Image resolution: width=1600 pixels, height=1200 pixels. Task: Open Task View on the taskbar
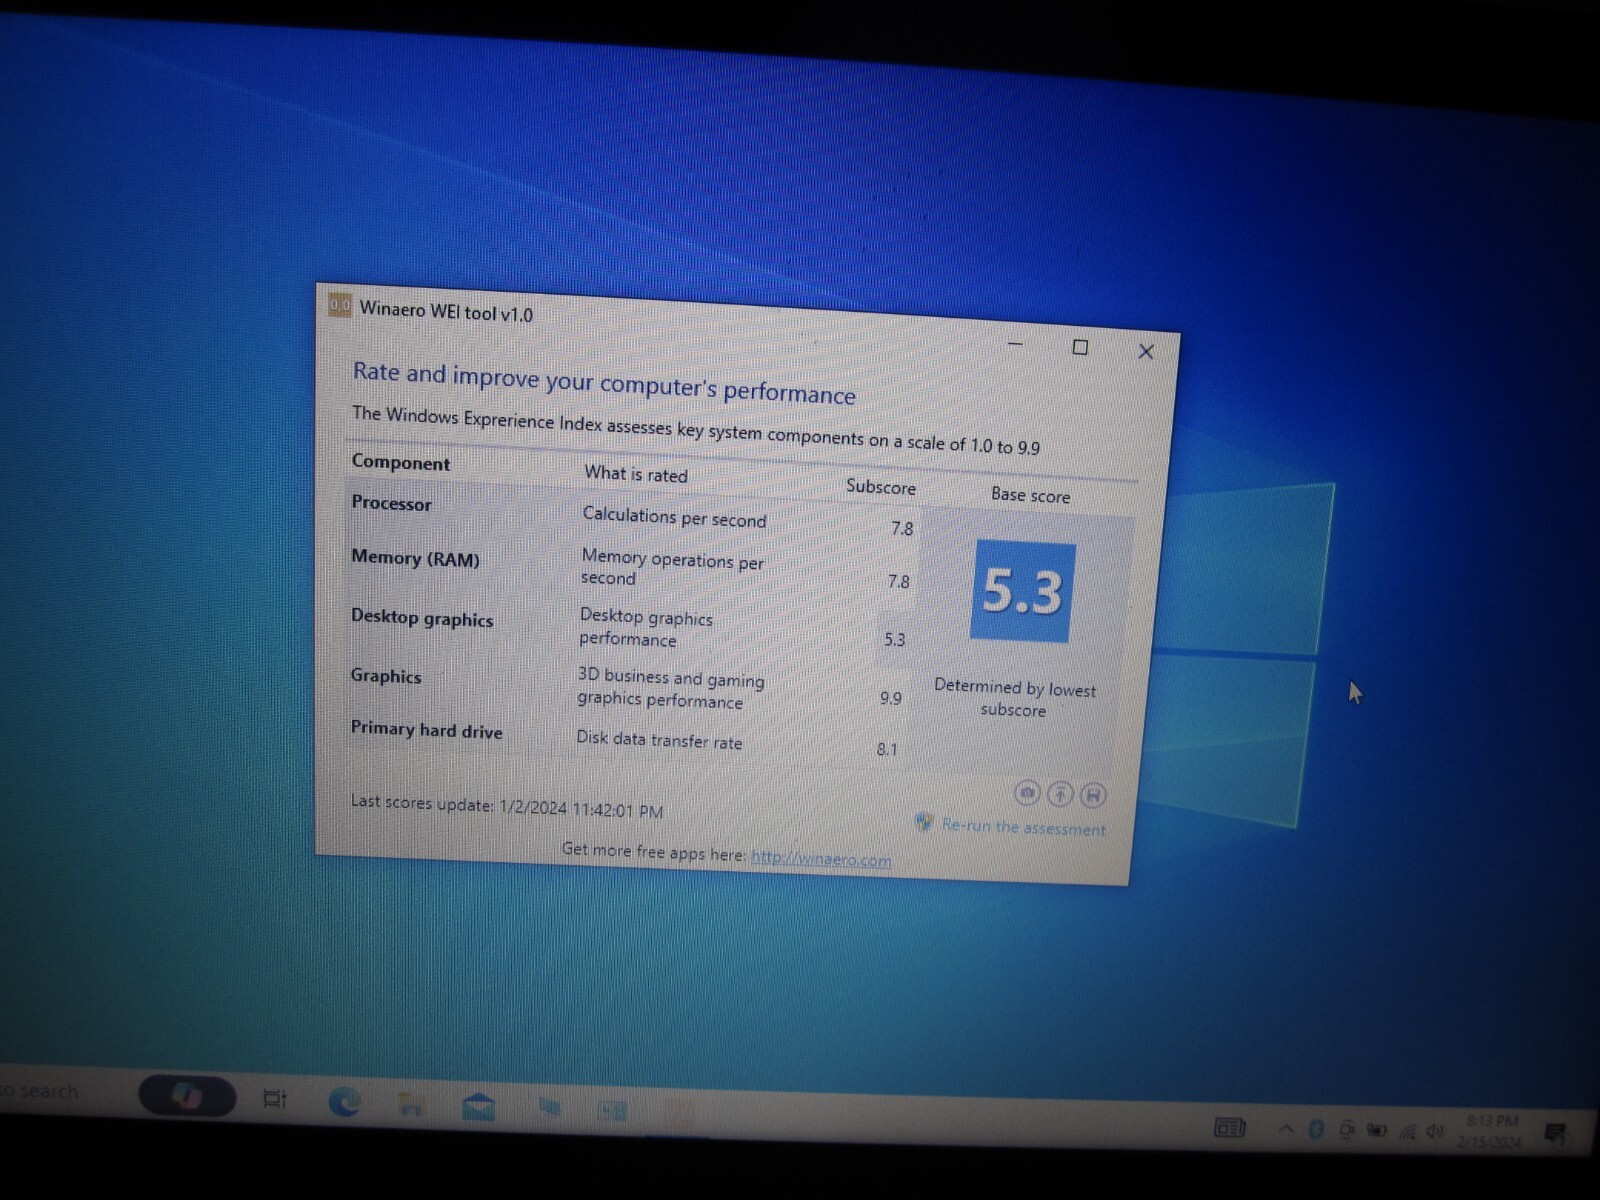(275, 1099)
